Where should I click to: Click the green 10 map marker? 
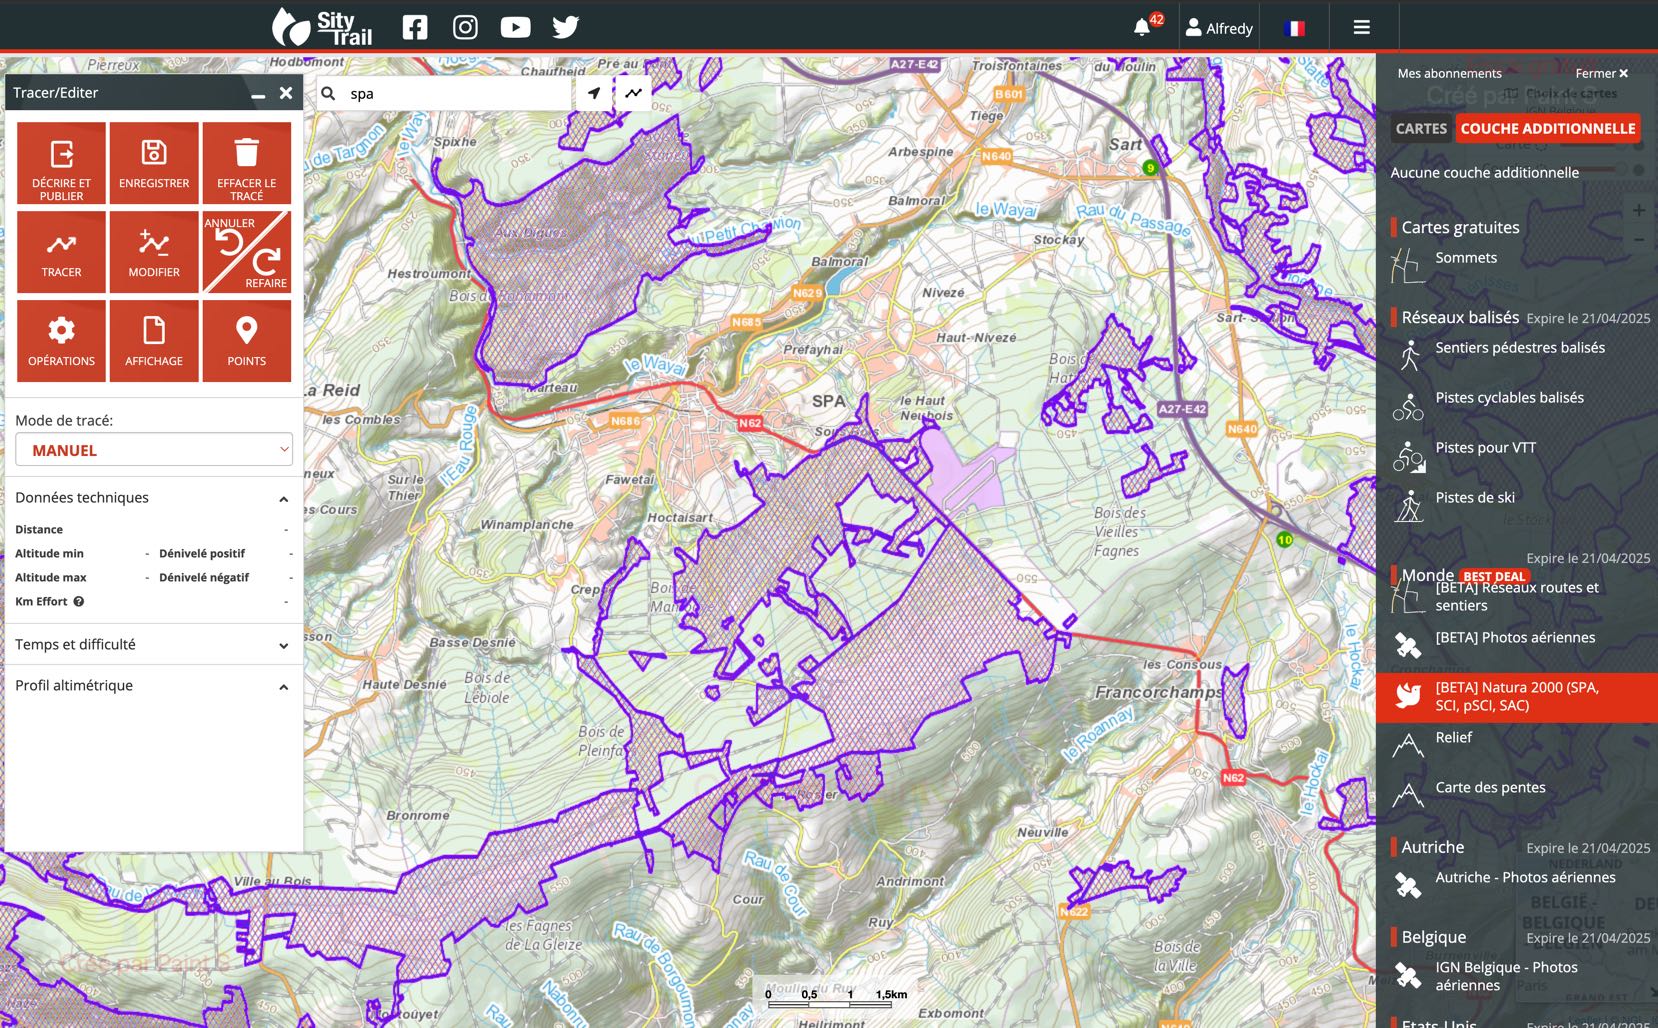pos(1284,539)
